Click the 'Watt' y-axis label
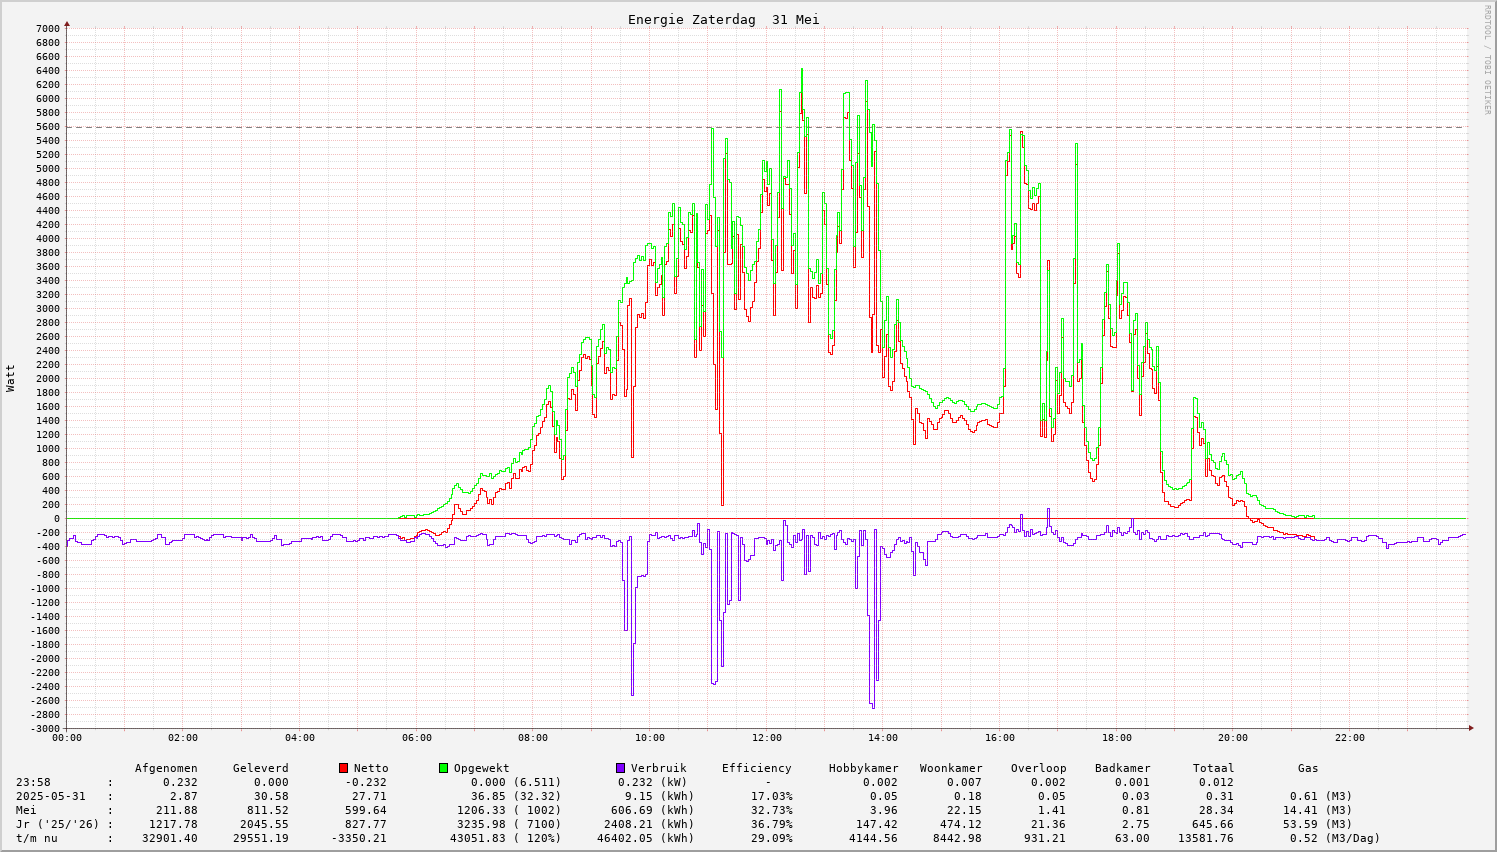Screen dimensions: 1497x852 (11, 378)
